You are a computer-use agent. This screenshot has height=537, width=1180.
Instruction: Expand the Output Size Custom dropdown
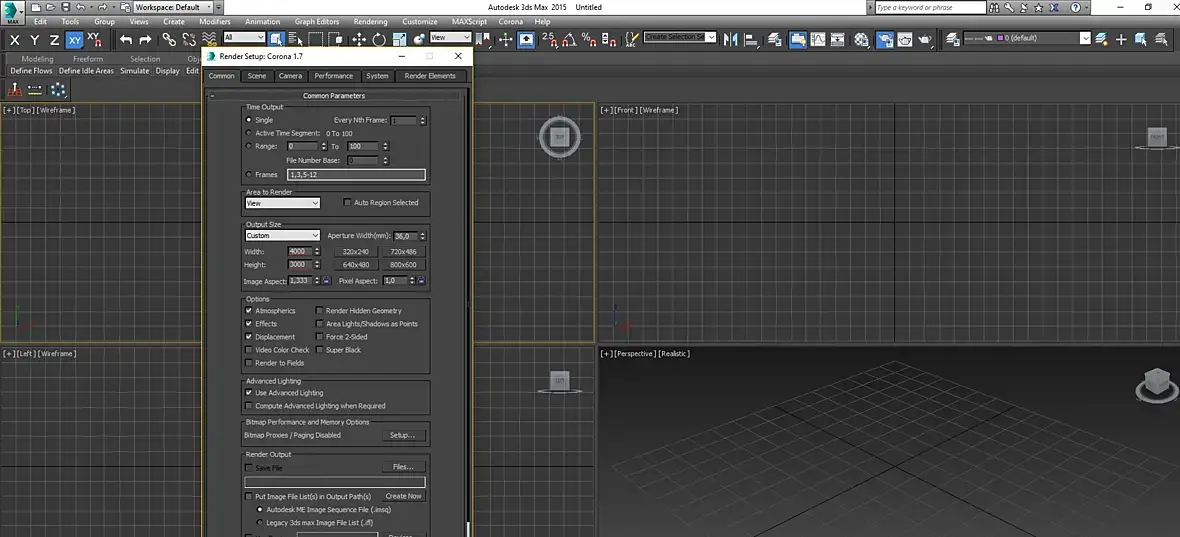pyautogui.click(x=283, y=236)
